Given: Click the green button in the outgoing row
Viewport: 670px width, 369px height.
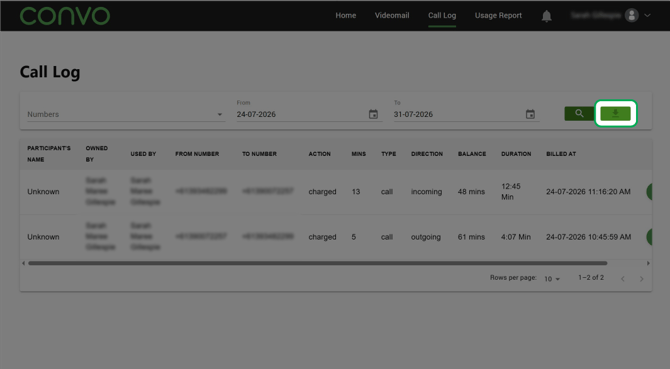Looking at the screenshot, I should pos(649,237).
